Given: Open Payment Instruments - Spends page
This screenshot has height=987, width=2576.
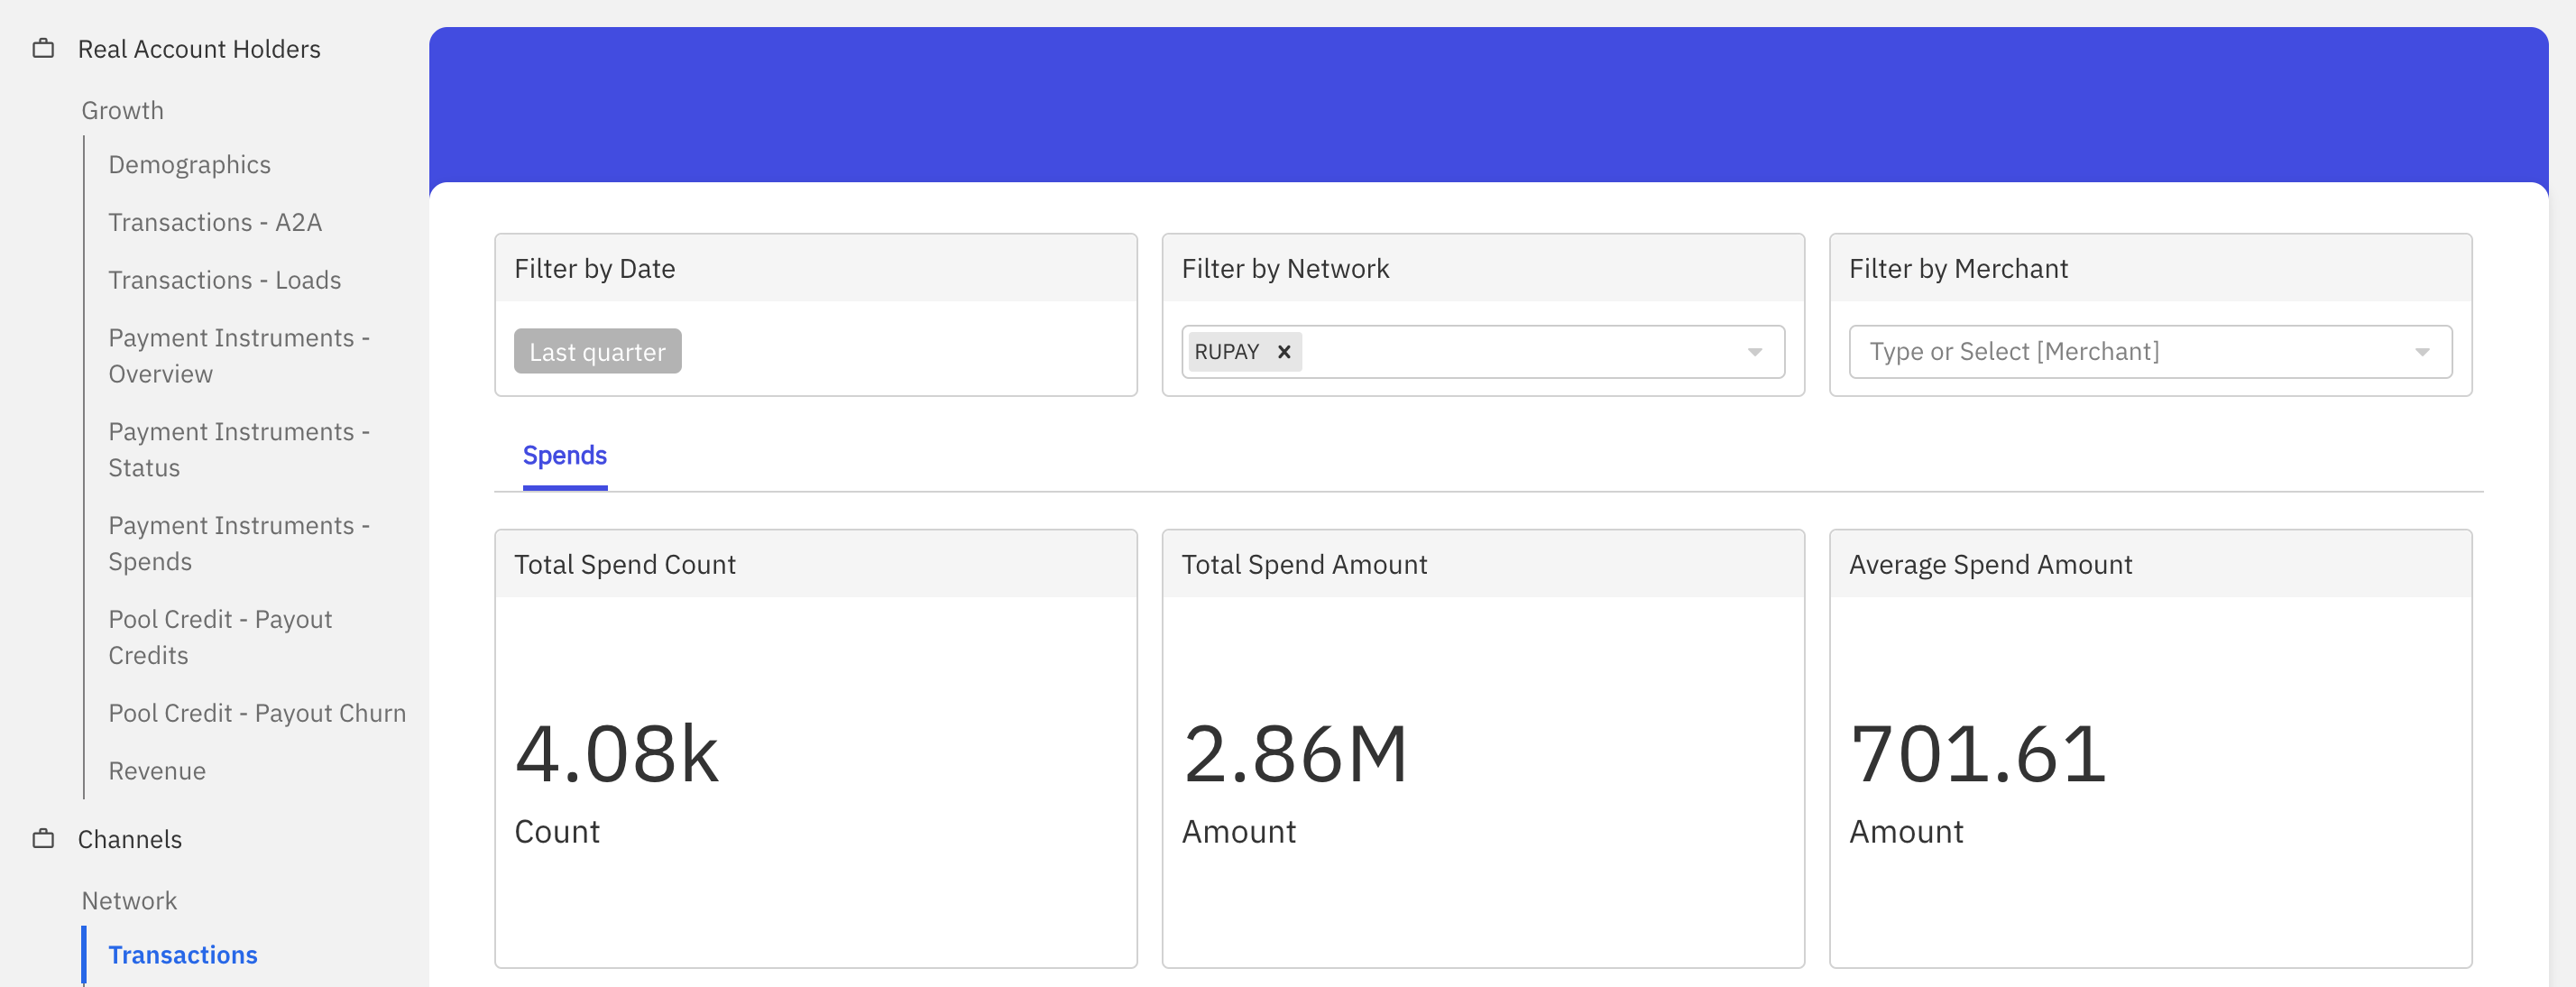Looking at the screenshot, I should [239, 544].
